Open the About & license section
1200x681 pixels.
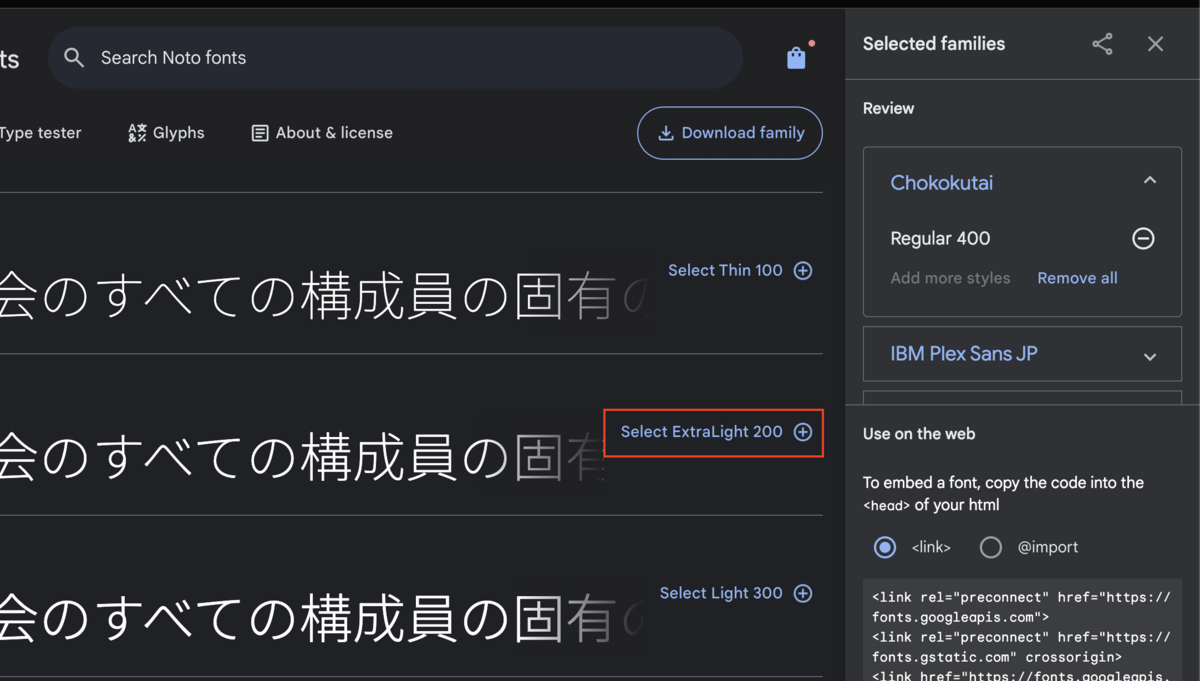tap(321, 132)
